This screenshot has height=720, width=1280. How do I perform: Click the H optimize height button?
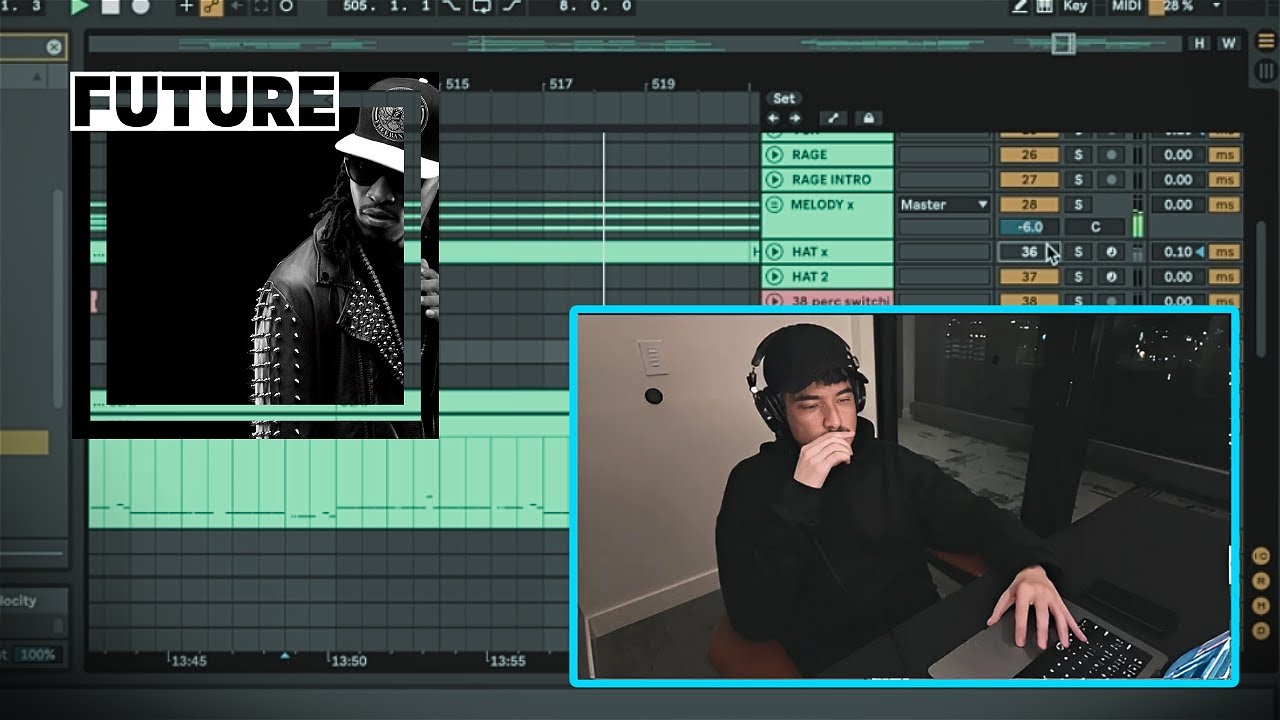[1199, 44]
